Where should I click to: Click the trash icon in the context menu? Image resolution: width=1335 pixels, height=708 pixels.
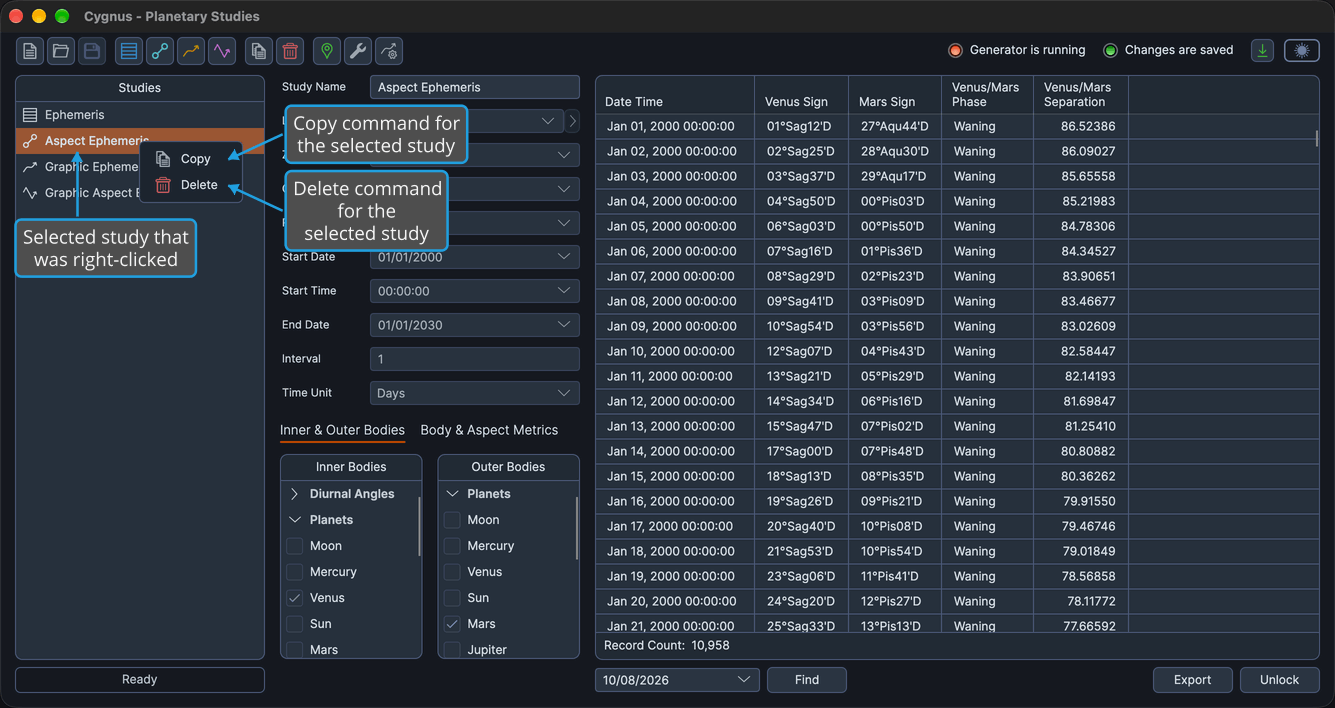[x=163, y=185]
